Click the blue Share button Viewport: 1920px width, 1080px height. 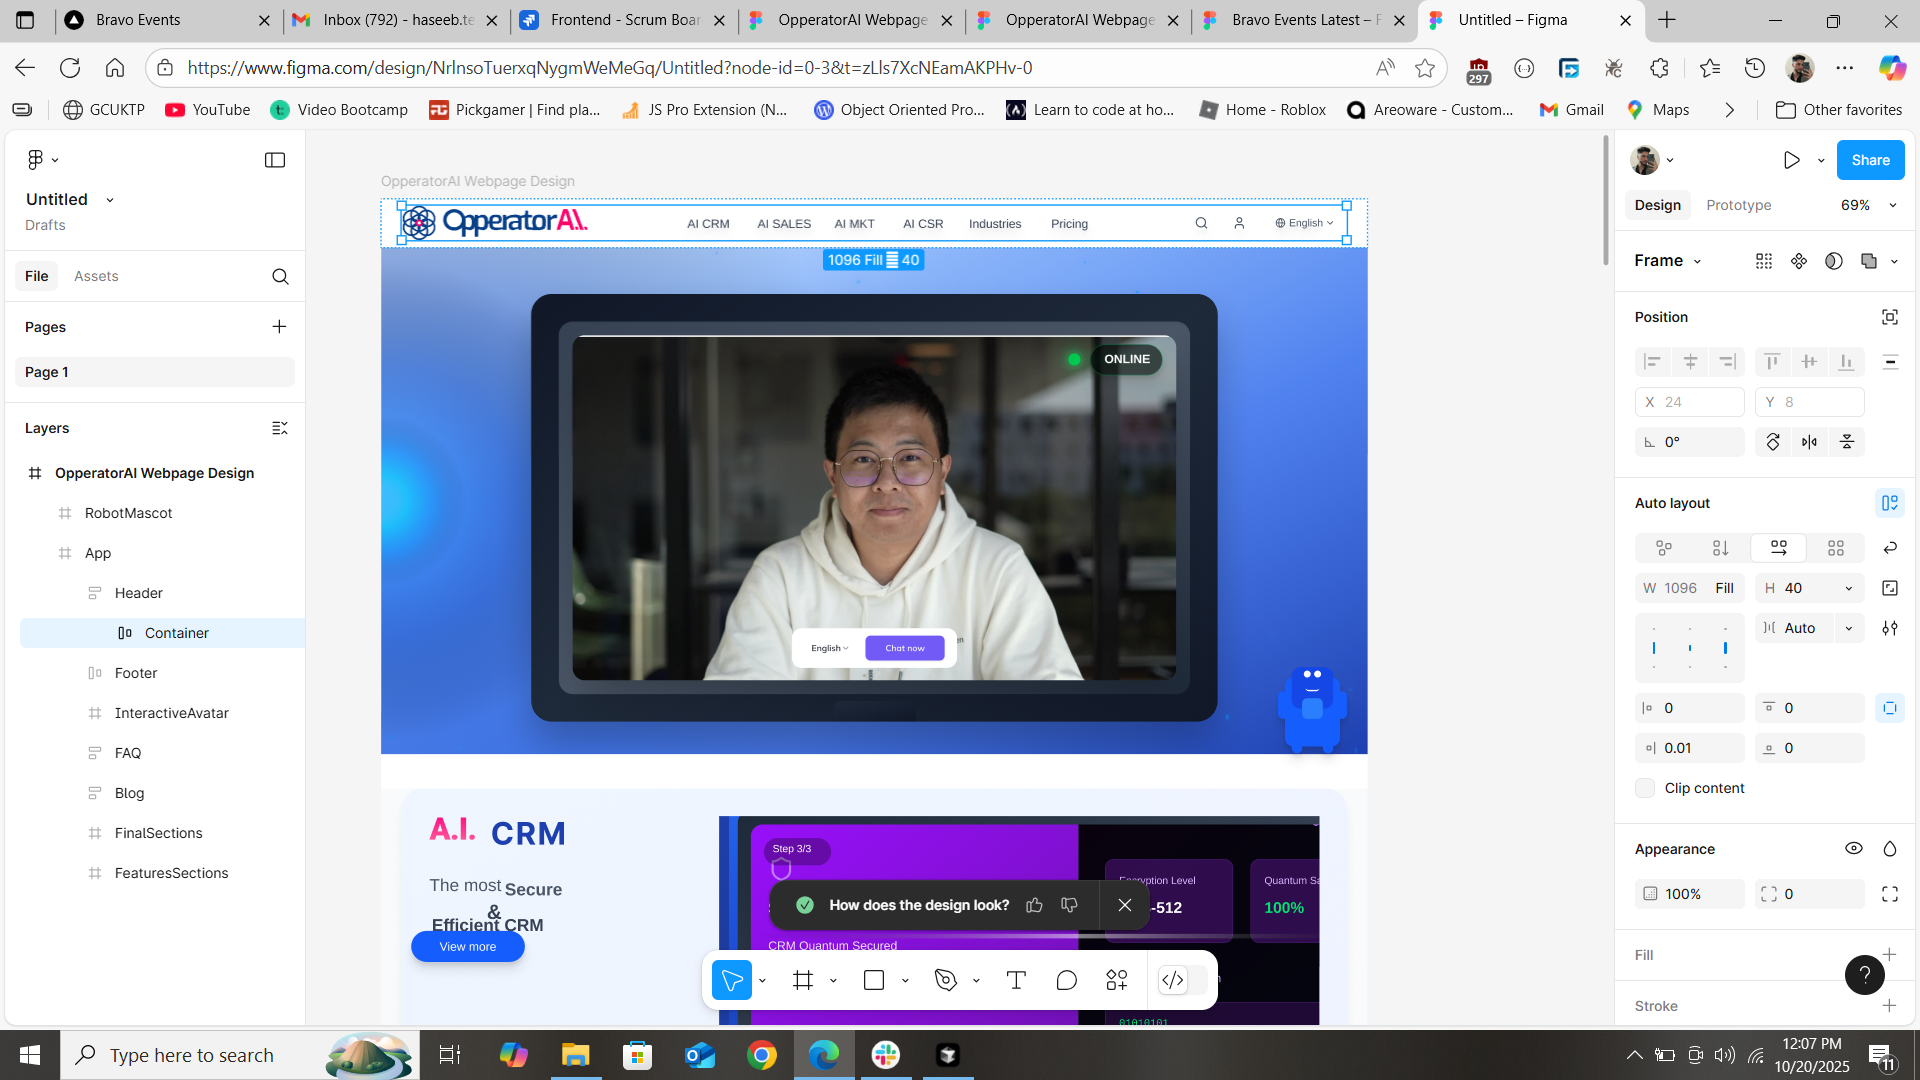[1870, 160]
